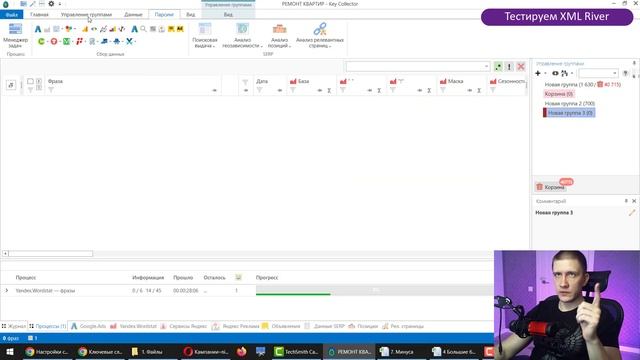The image size is (640, 360).
Task: Open Анализ неозависимости tool
Action: click(x=242, y=36)
